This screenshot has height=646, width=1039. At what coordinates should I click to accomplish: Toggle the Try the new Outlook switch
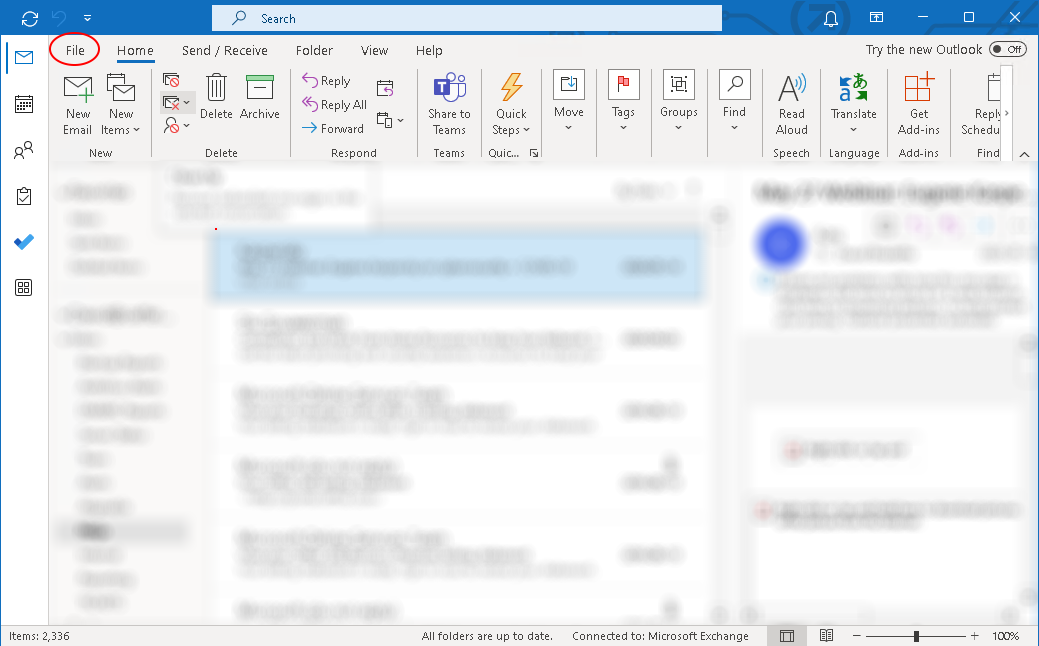tap(1007, 49)
